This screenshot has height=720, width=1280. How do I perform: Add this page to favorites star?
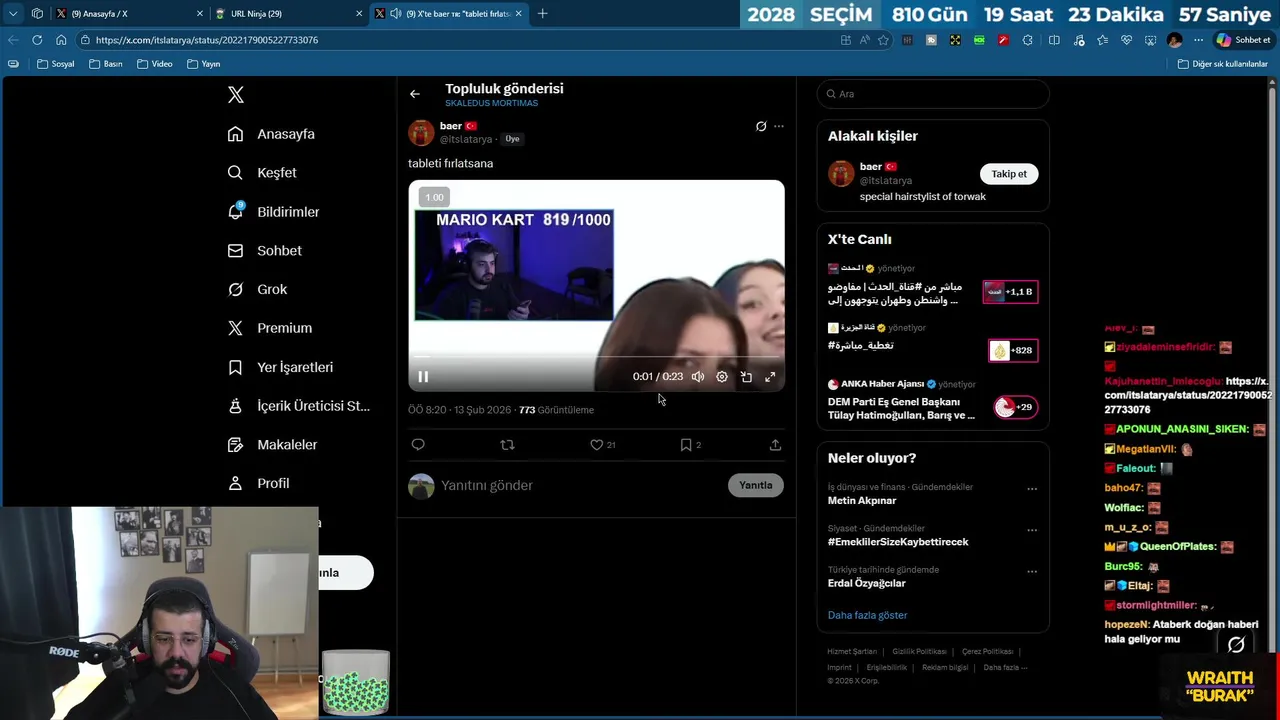[883, 40]
